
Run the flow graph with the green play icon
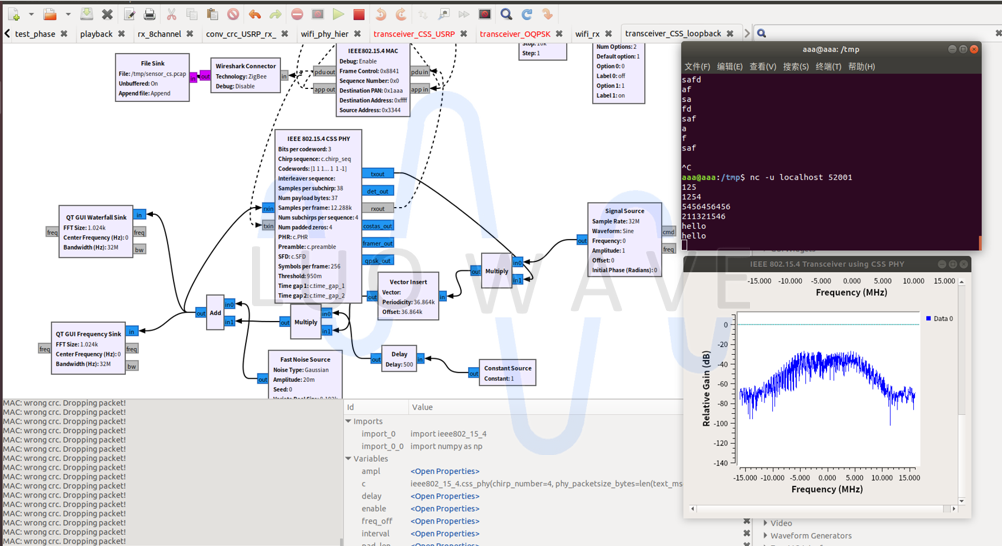[x=338, y=14]
